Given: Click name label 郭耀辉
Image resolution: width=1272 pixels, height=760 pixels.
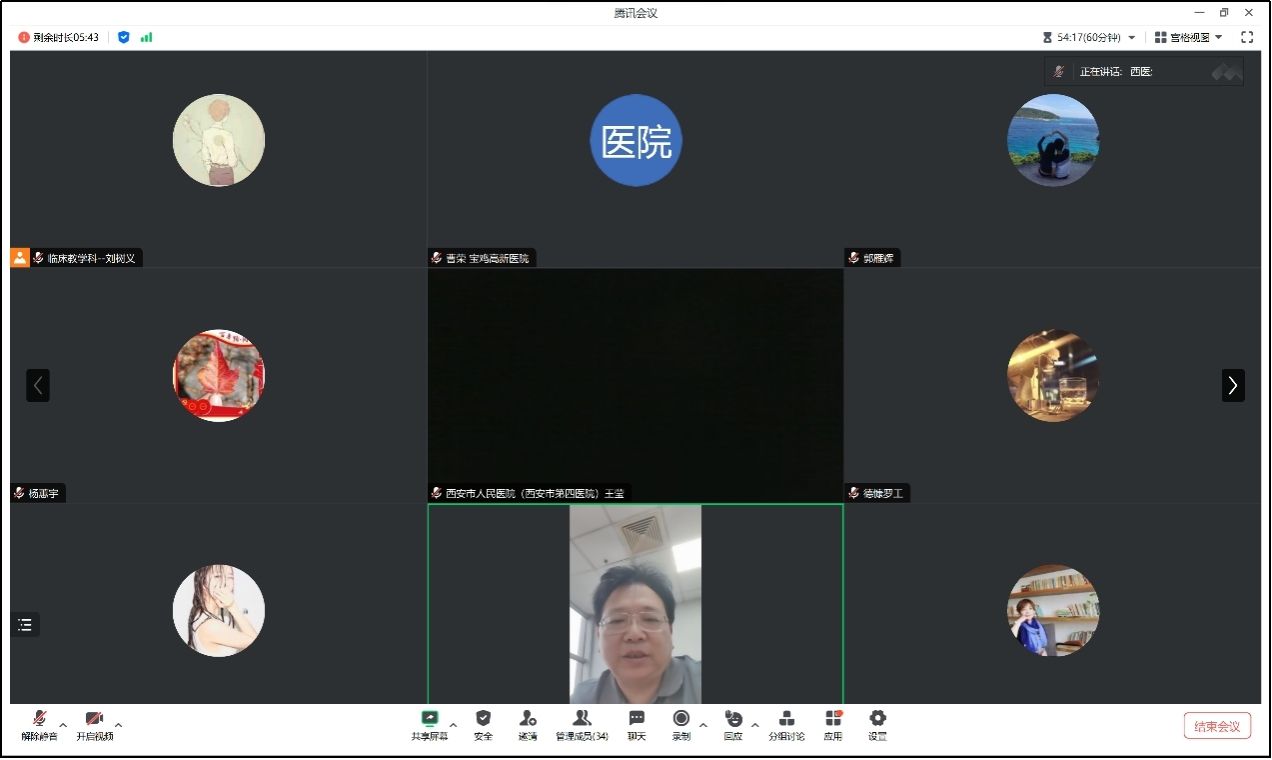Looking at the screenshot, I should pos(878,258).
